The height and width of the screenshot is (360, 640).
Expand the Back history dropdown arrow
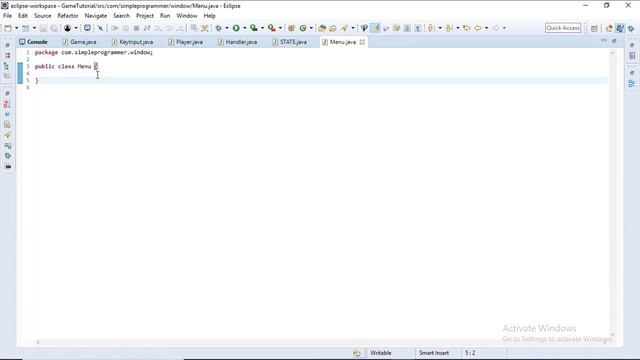coord(487,28)
